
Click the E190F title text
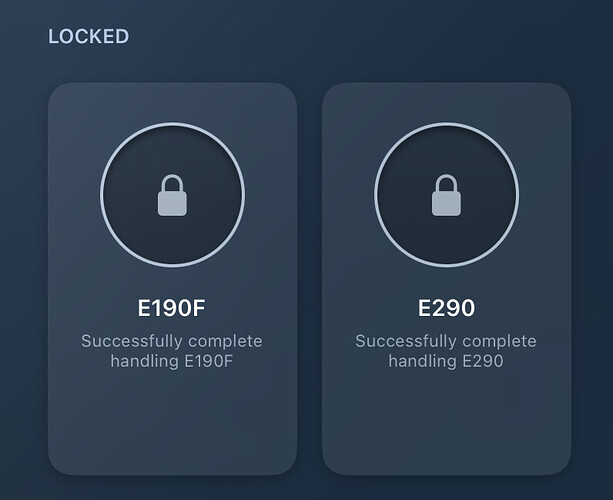pyautogui.click(x=172, y=308)
